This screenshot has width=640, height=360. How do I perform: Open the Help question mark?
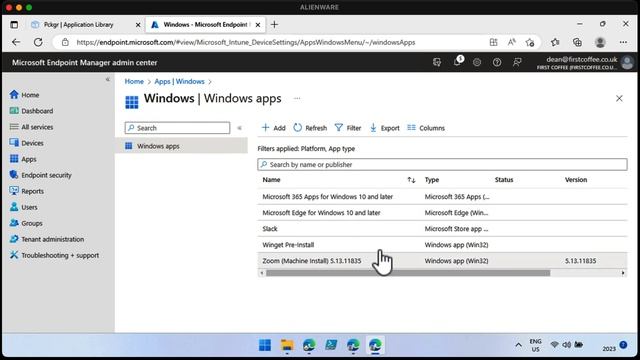[497, 62]
